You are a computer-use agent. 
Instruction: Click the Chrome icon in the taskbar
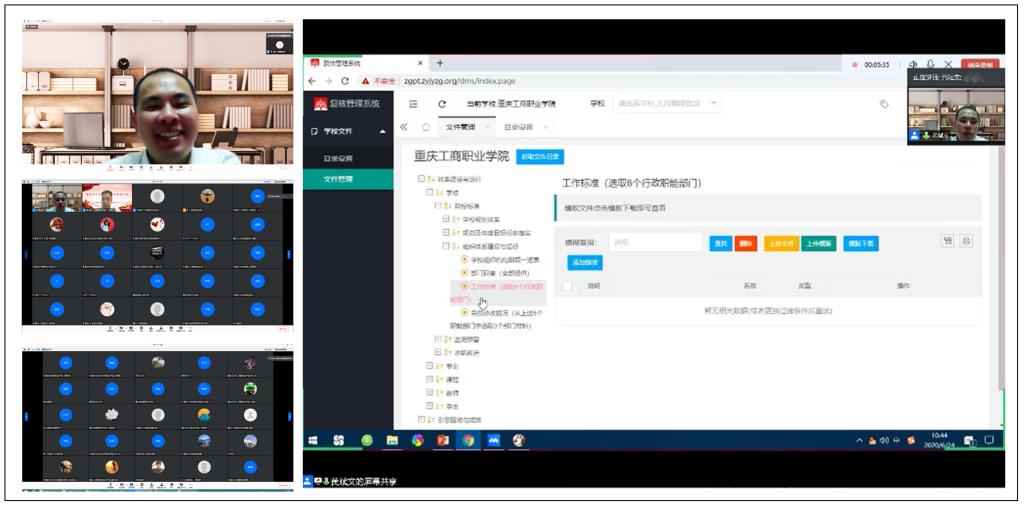coord(468,440)
